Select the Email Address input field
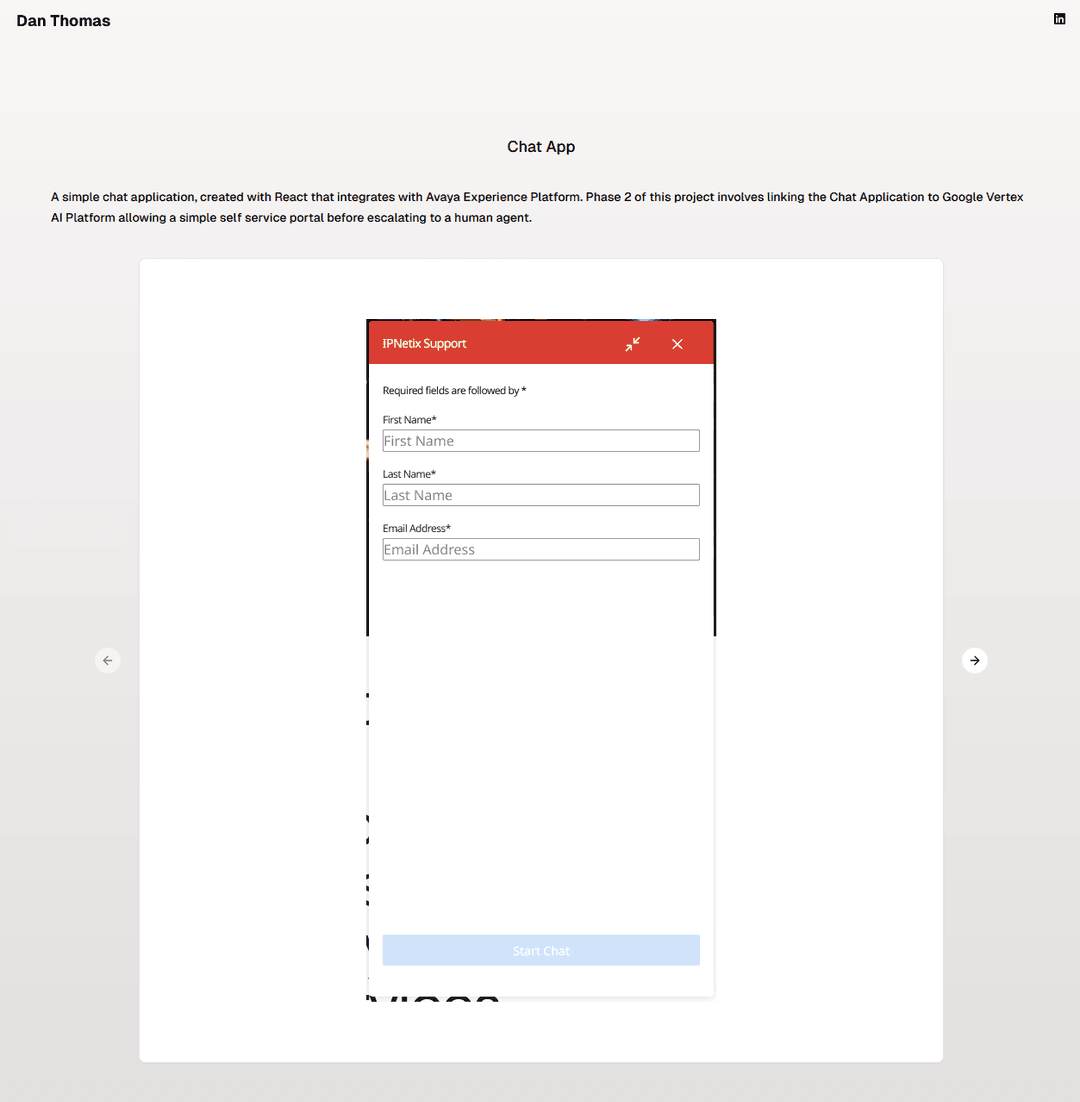Image resolution: width=1080 pixels, height=1102 pixels. coord(540,549)
